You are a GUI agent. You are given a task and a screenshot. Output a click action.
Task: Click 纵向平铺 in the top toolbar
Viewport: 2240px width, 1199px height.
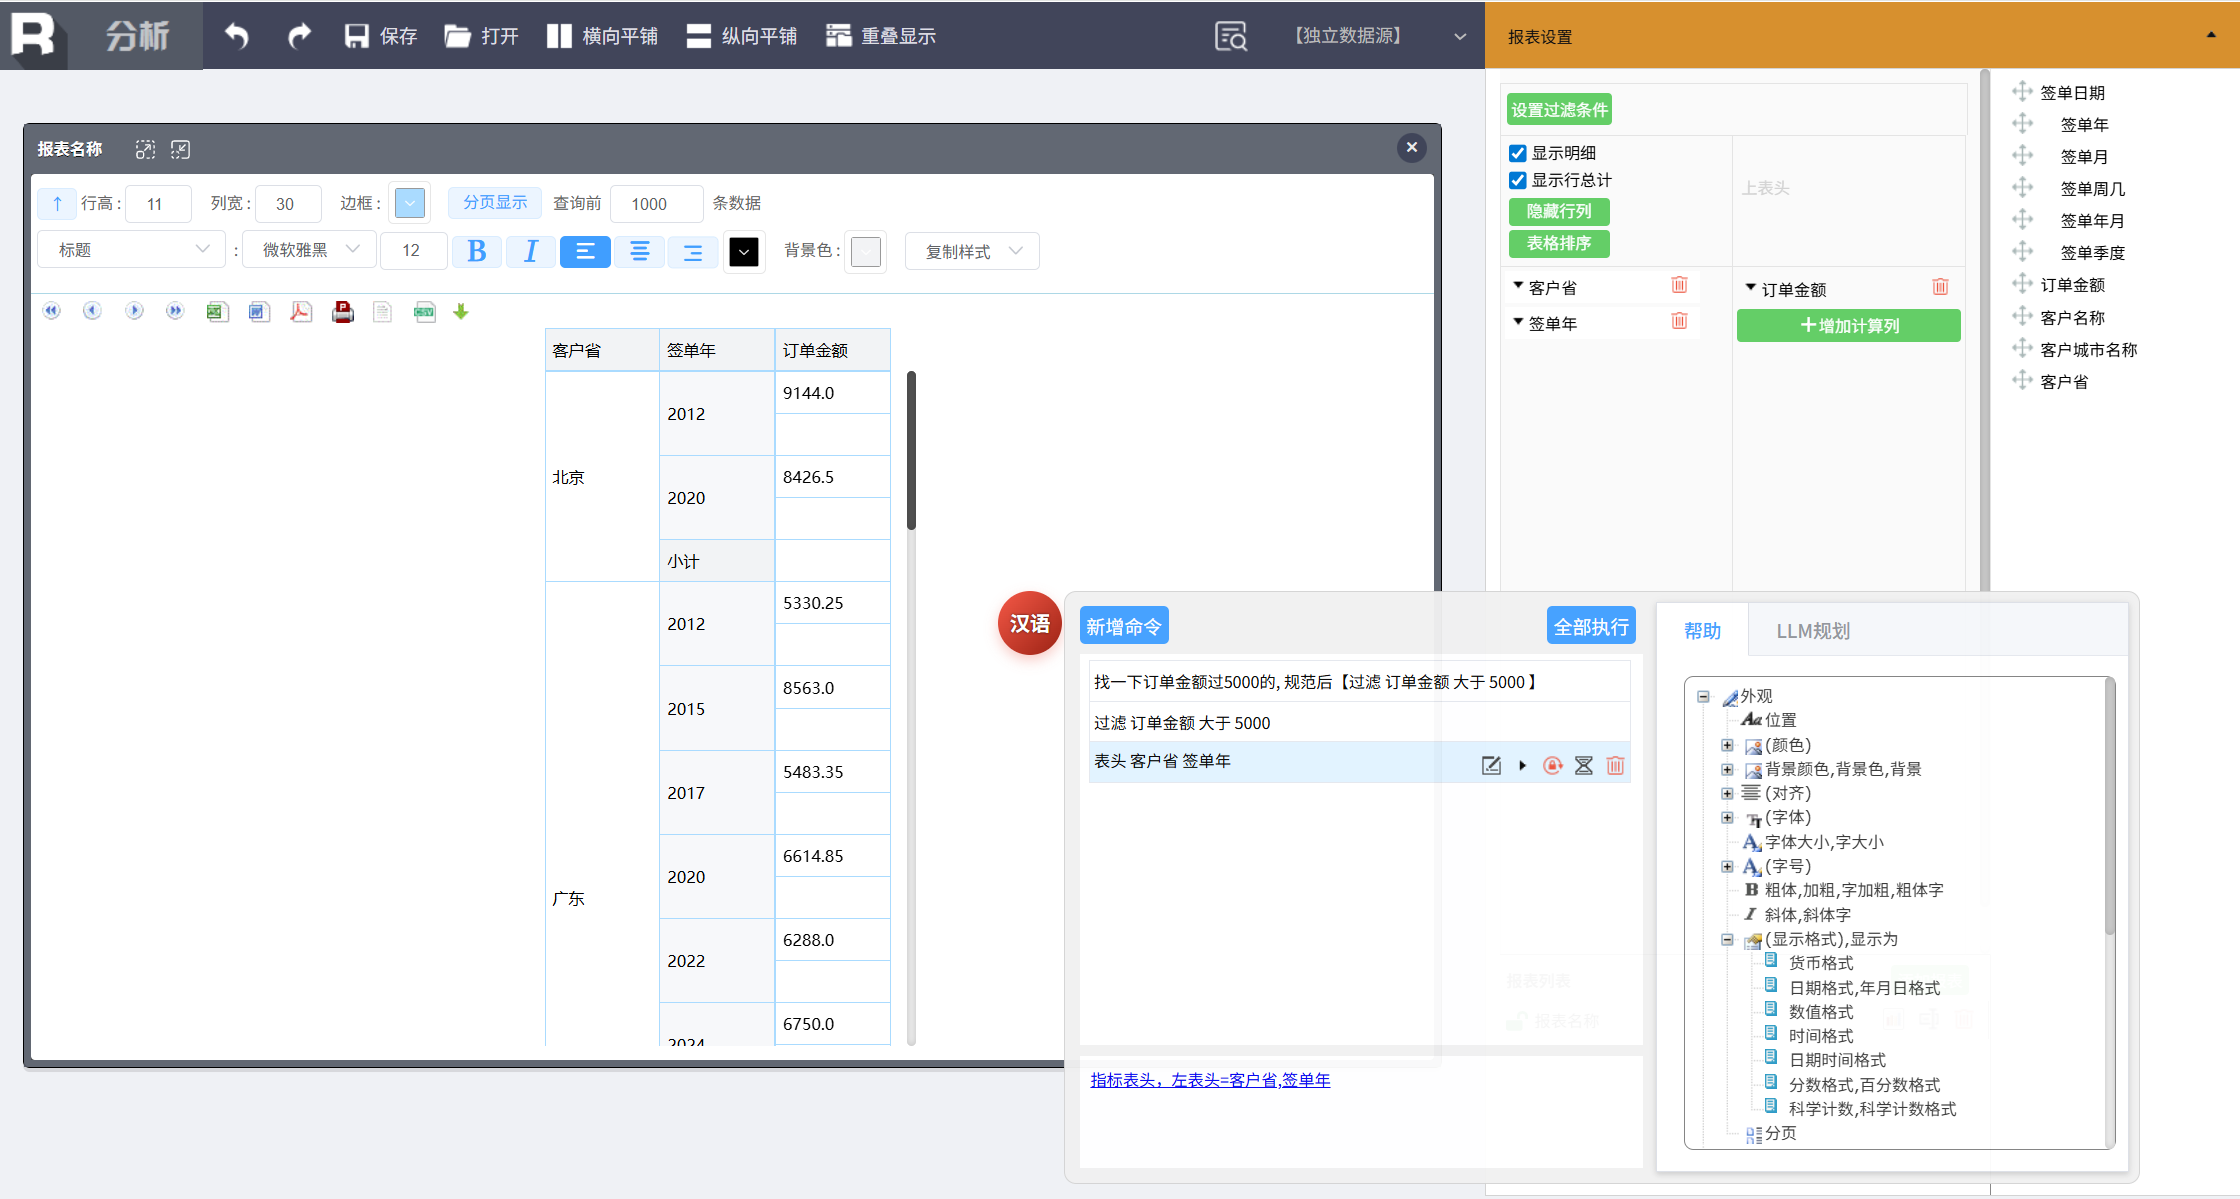click(x=741, y=36)
